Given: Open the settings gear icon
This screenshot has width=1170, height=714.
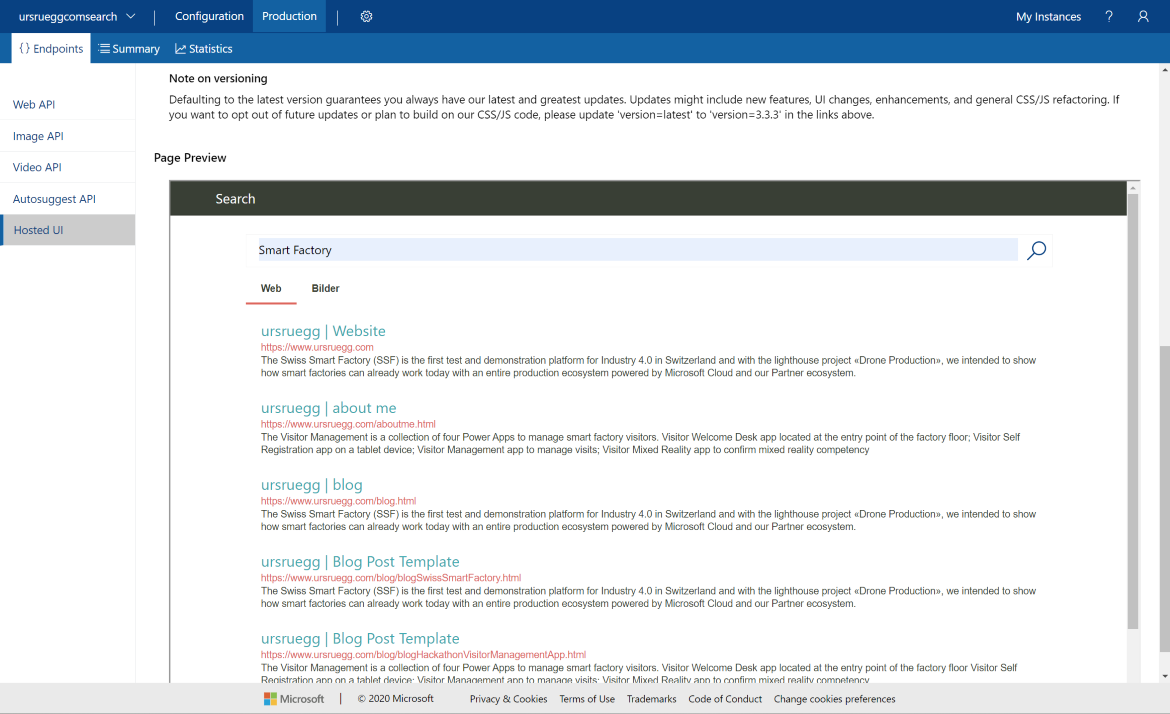Looking at the screenshot, I should point(366,16).
